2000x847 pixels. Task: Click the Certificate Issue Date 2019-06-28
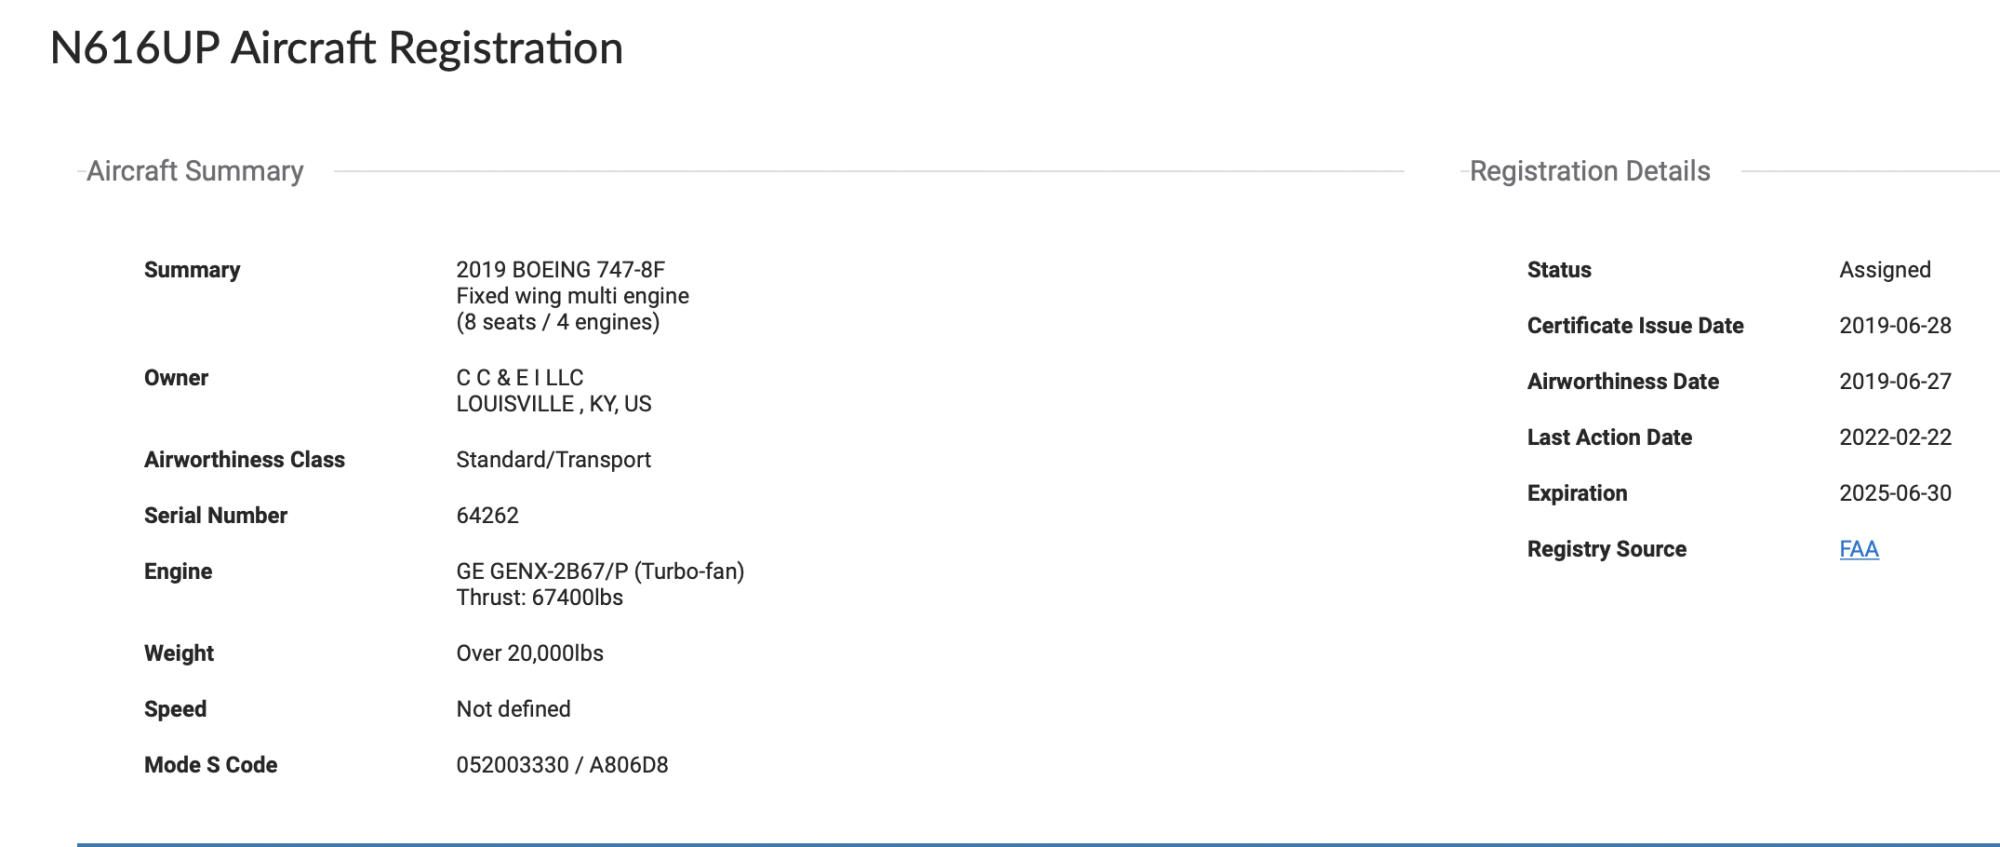click(x=1895, y=326)
